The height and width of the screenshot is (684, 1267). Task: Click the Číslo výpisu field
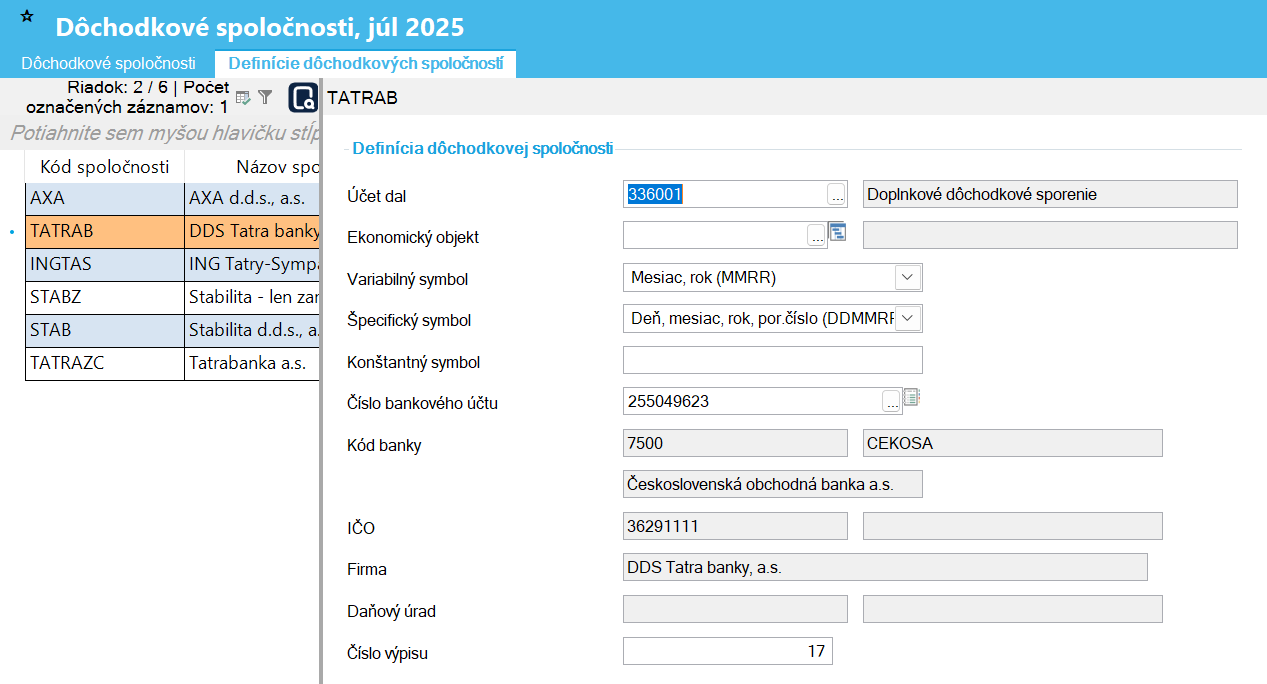727,651
